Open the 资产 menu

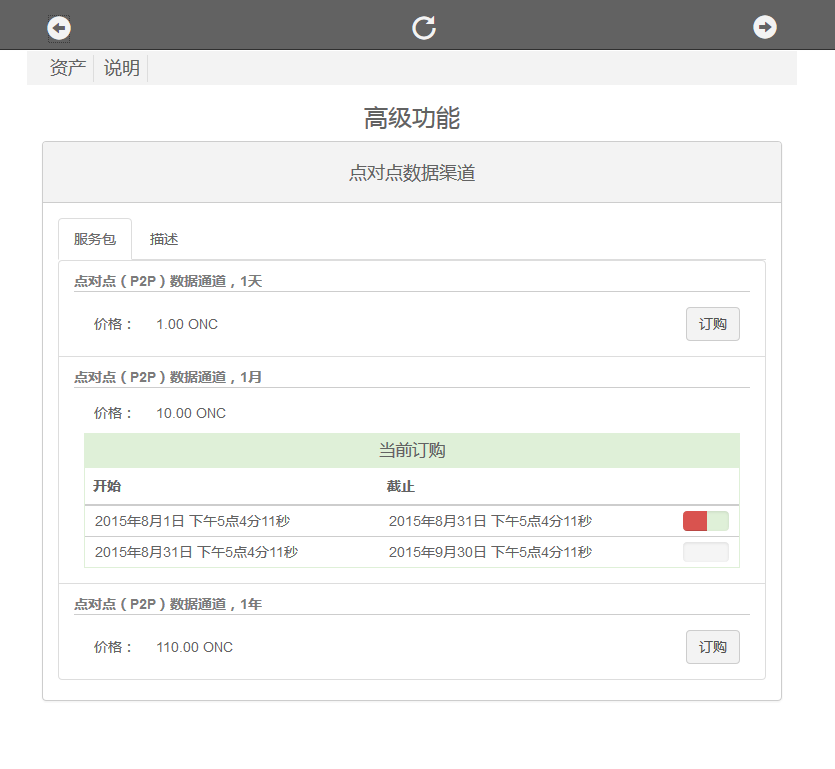click(67, 69)
